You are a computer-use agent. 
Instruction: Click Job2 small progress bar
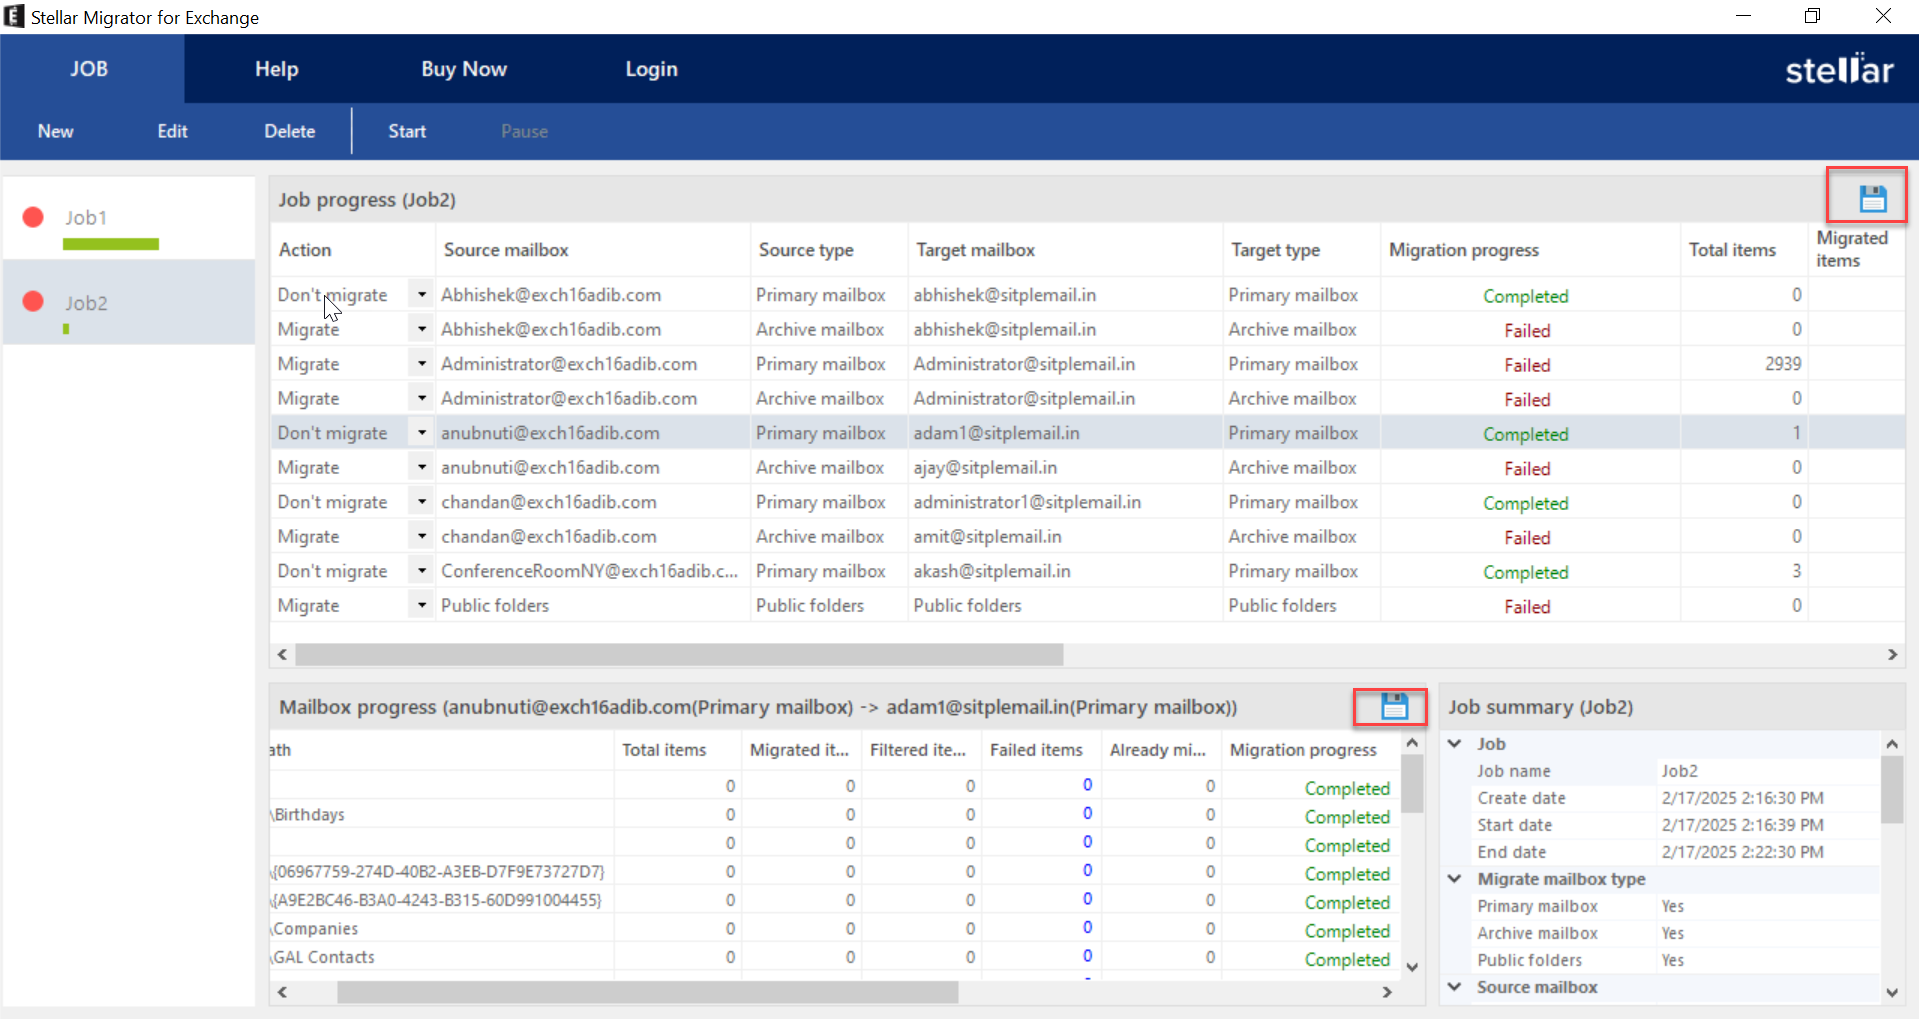pos(66,328)
